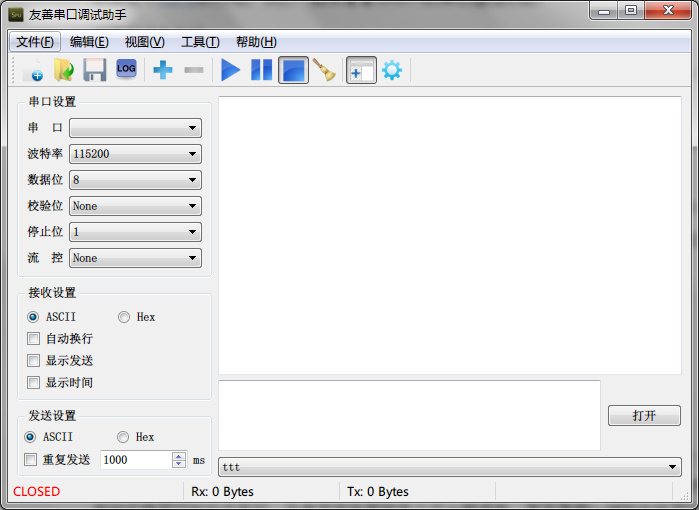Viewport: 699px width, 510px height.
Task: Expand the 停止位 dropdown
Action: point(136,232)
